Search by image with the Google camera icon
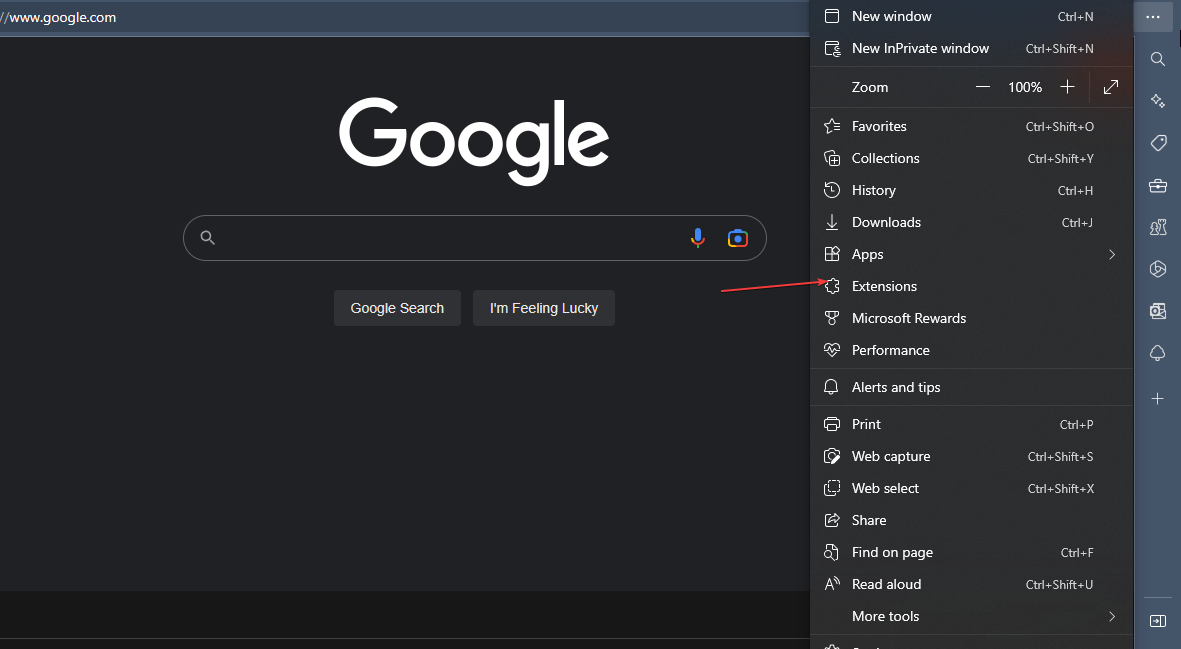This screenshot has width=1181, height=649. tap(737, 238)
